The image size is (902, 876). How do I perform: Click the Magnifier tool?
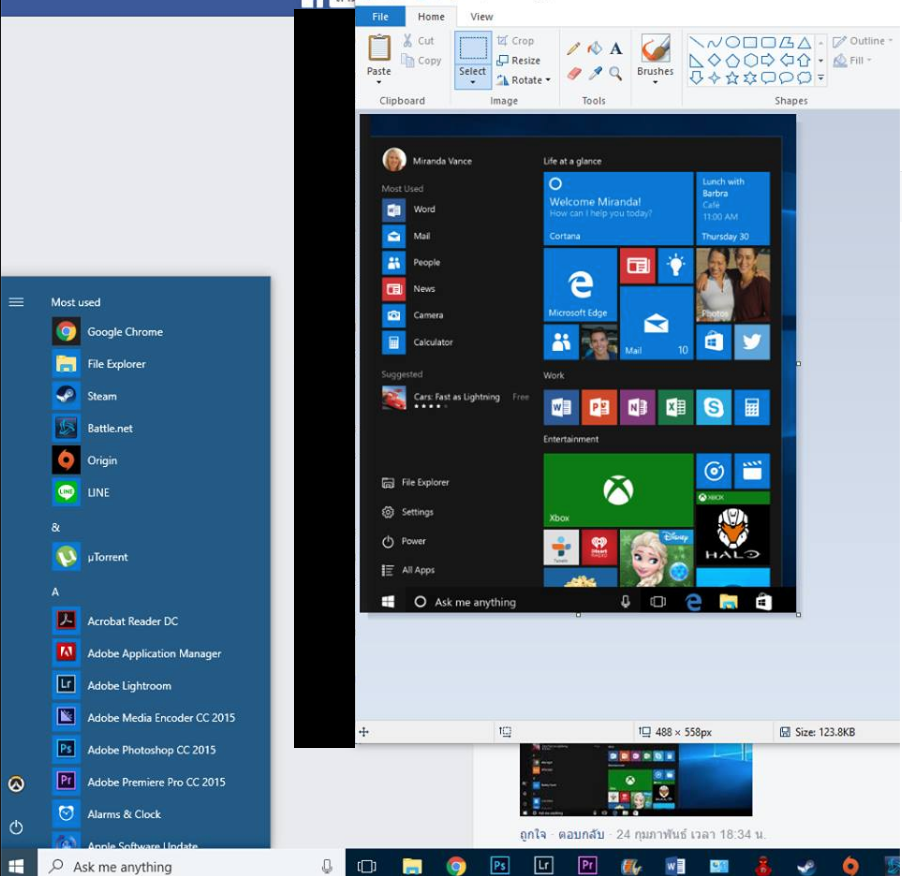coord(616,74)
